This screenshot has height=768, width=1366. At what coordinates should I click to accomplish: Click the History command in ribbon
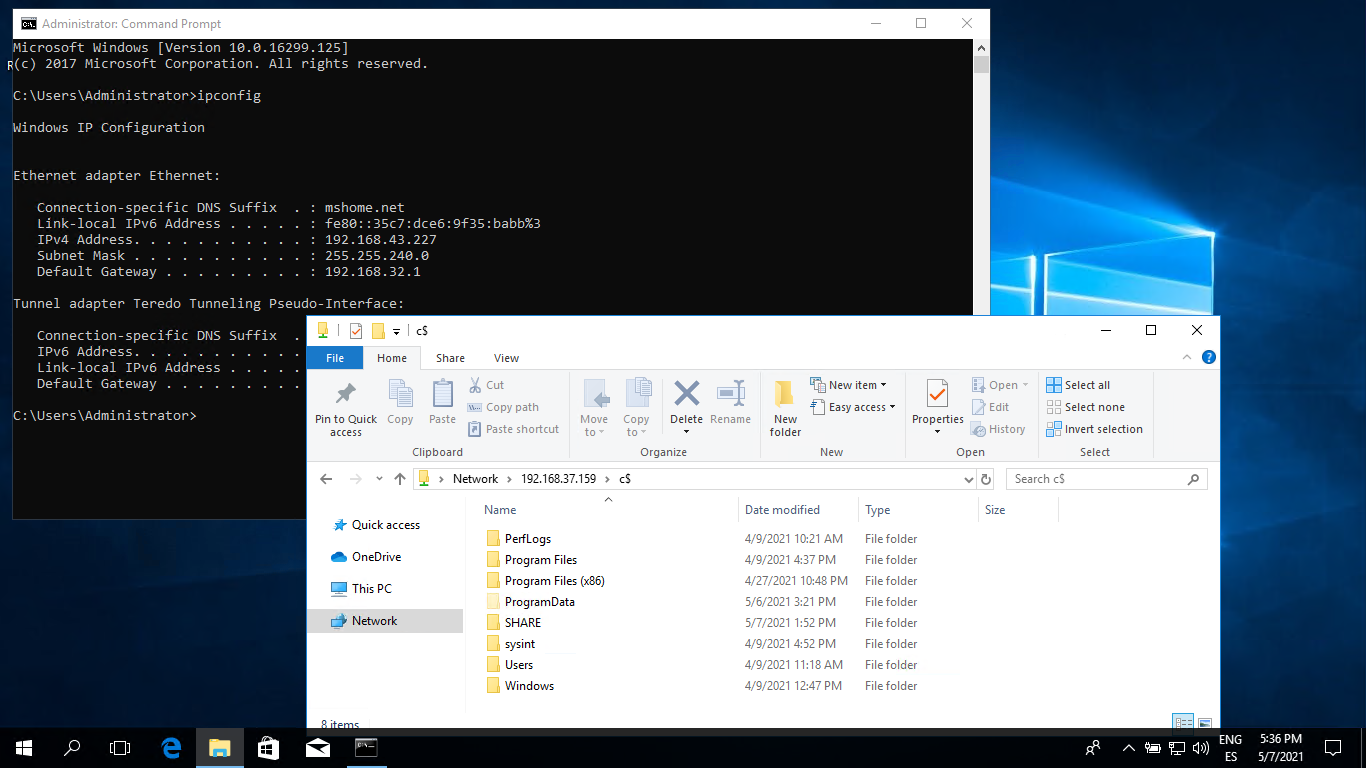(998, 429)
